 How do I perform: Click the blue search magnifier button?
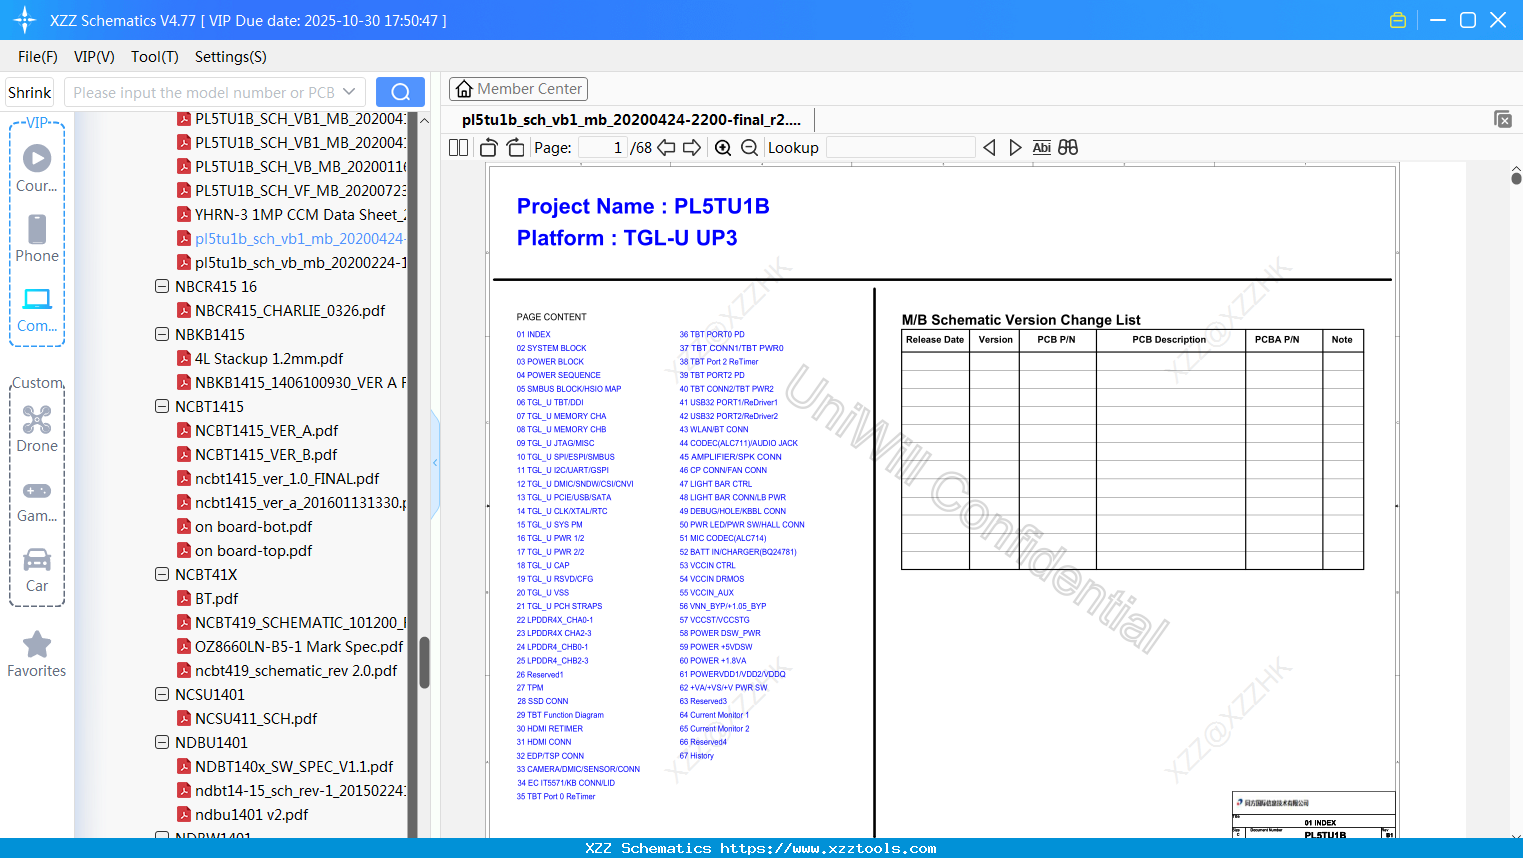(x=400, y=92)
